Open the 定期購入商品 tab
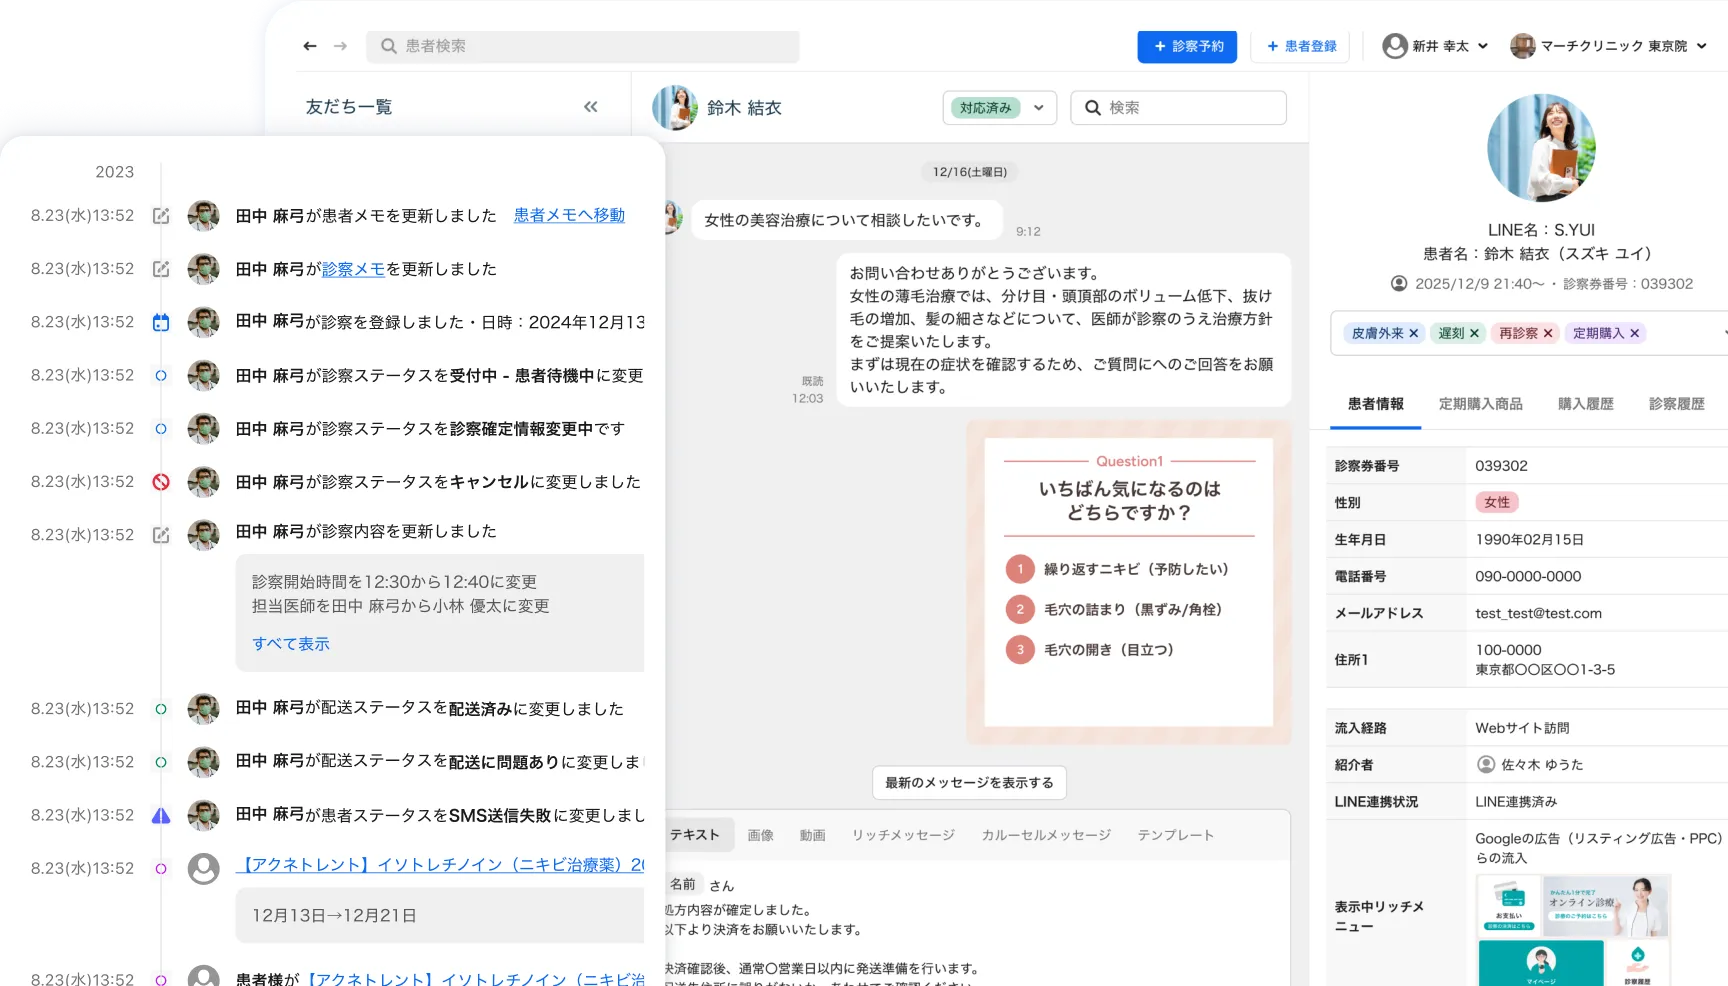1728x986 pixels. (x=1481, y=404)
